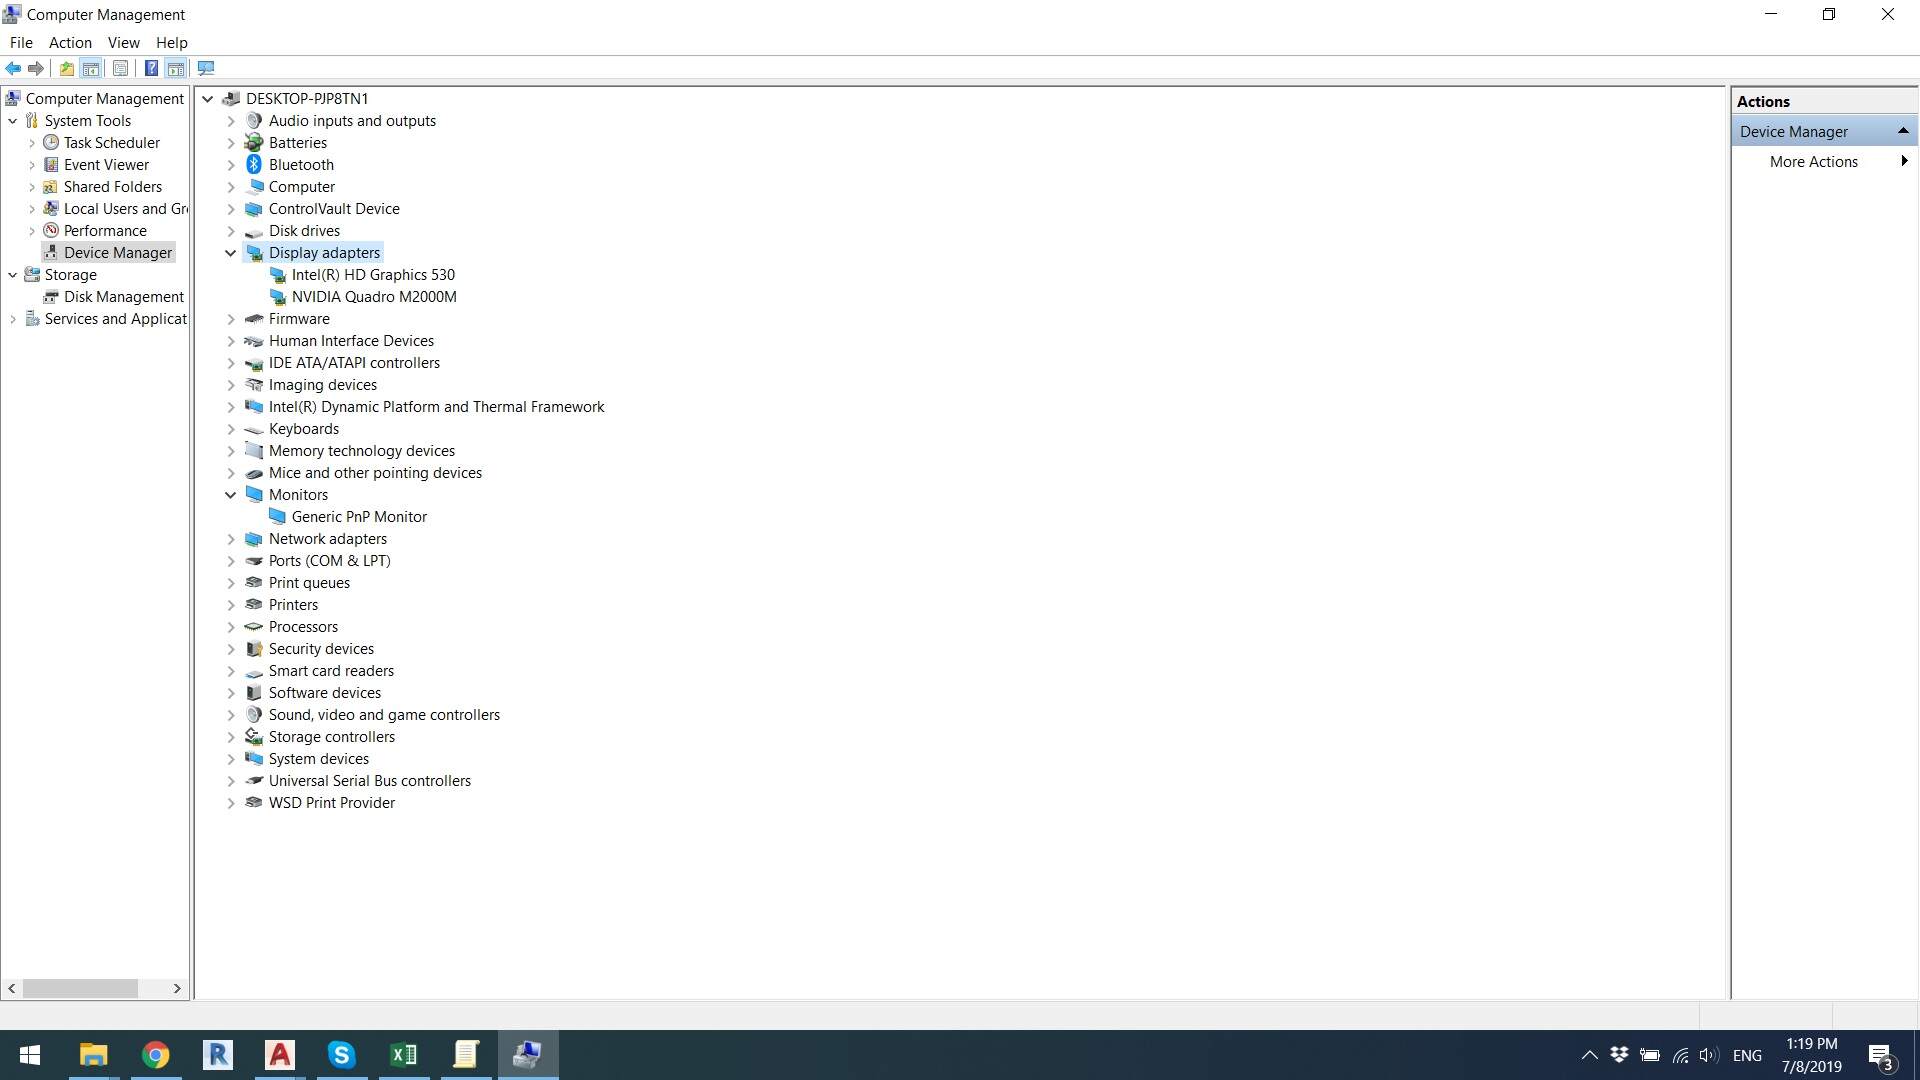This screenshot has width=1920, height=1080.
Task: Select Disk Management in left tree
Action: tap(123, 297)
